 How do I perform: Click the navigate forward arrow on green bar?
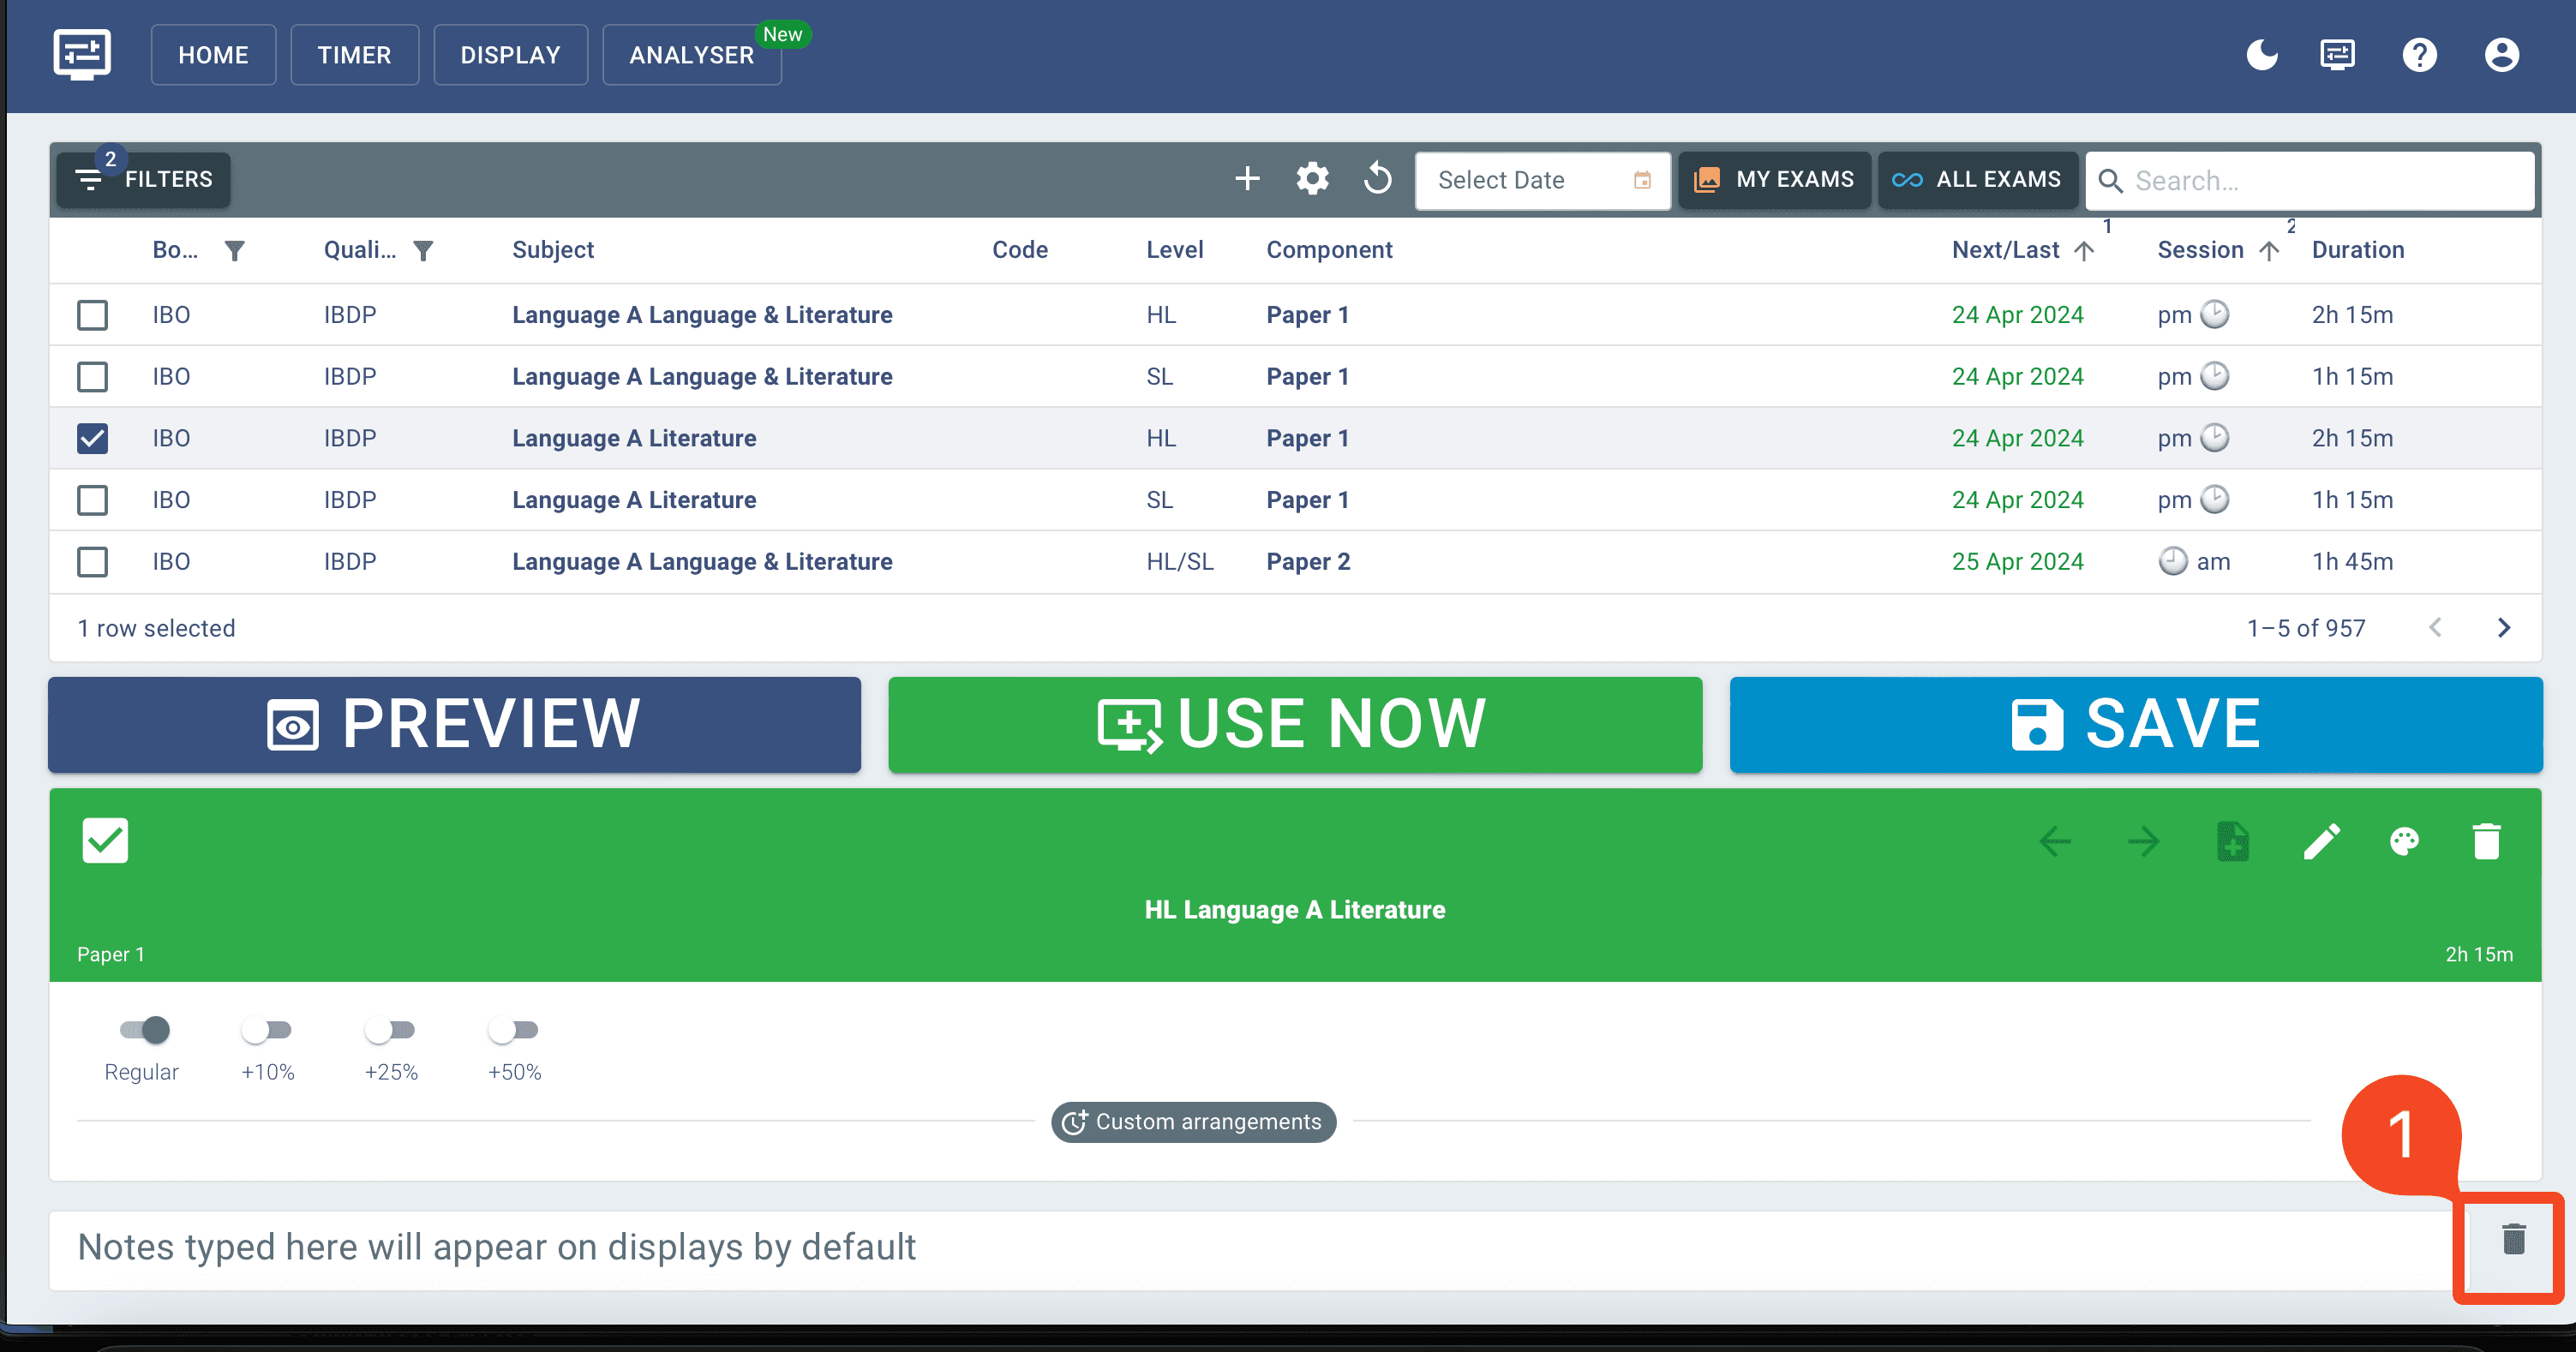click(2143, 841)
